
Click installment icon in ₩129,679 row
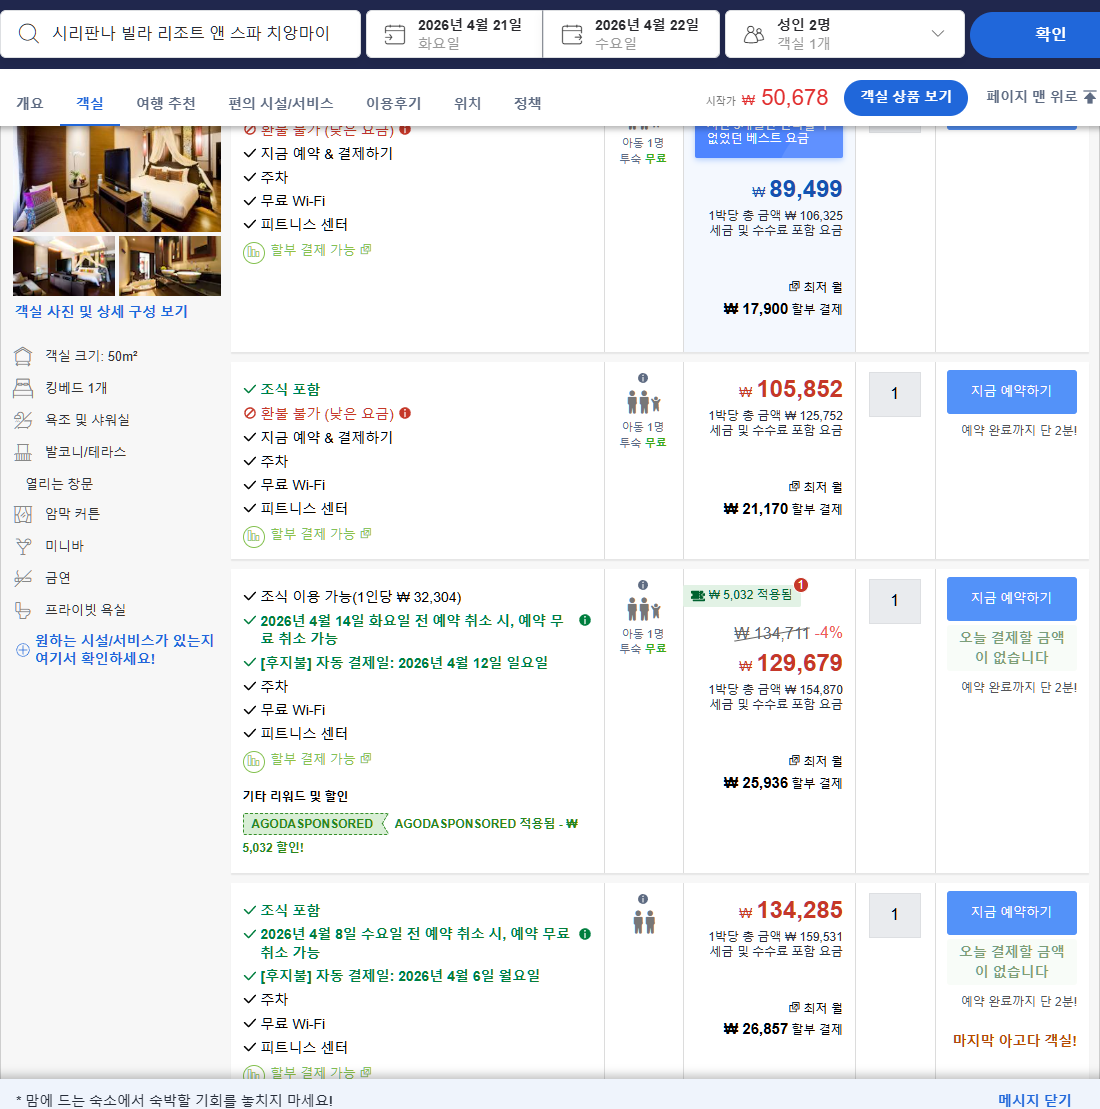[254, 761]
